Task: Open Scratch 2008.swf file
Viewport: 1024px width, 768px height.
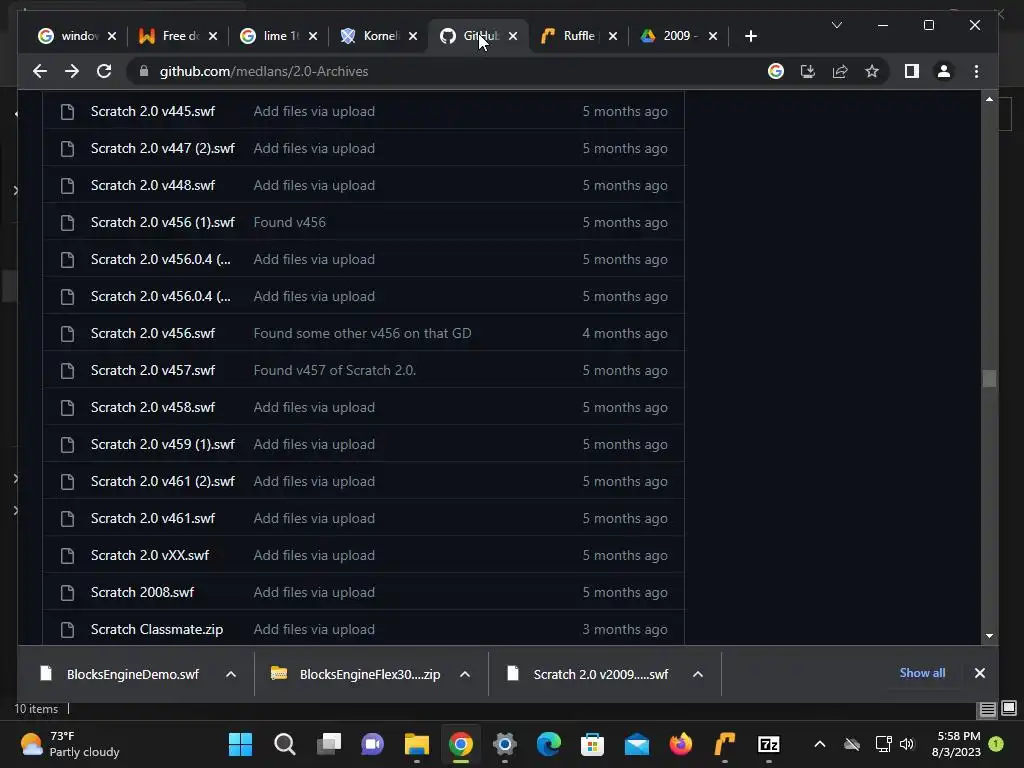Action: point(142,592)
